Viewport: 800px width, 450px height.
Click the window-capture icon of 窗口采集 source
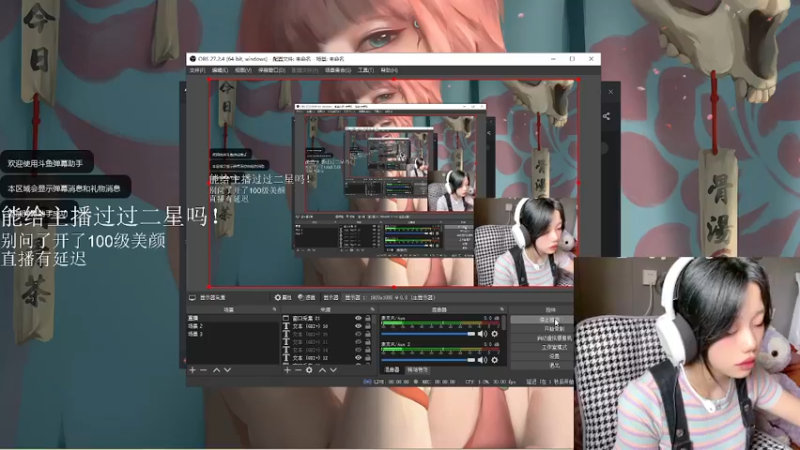pos(286,318)
